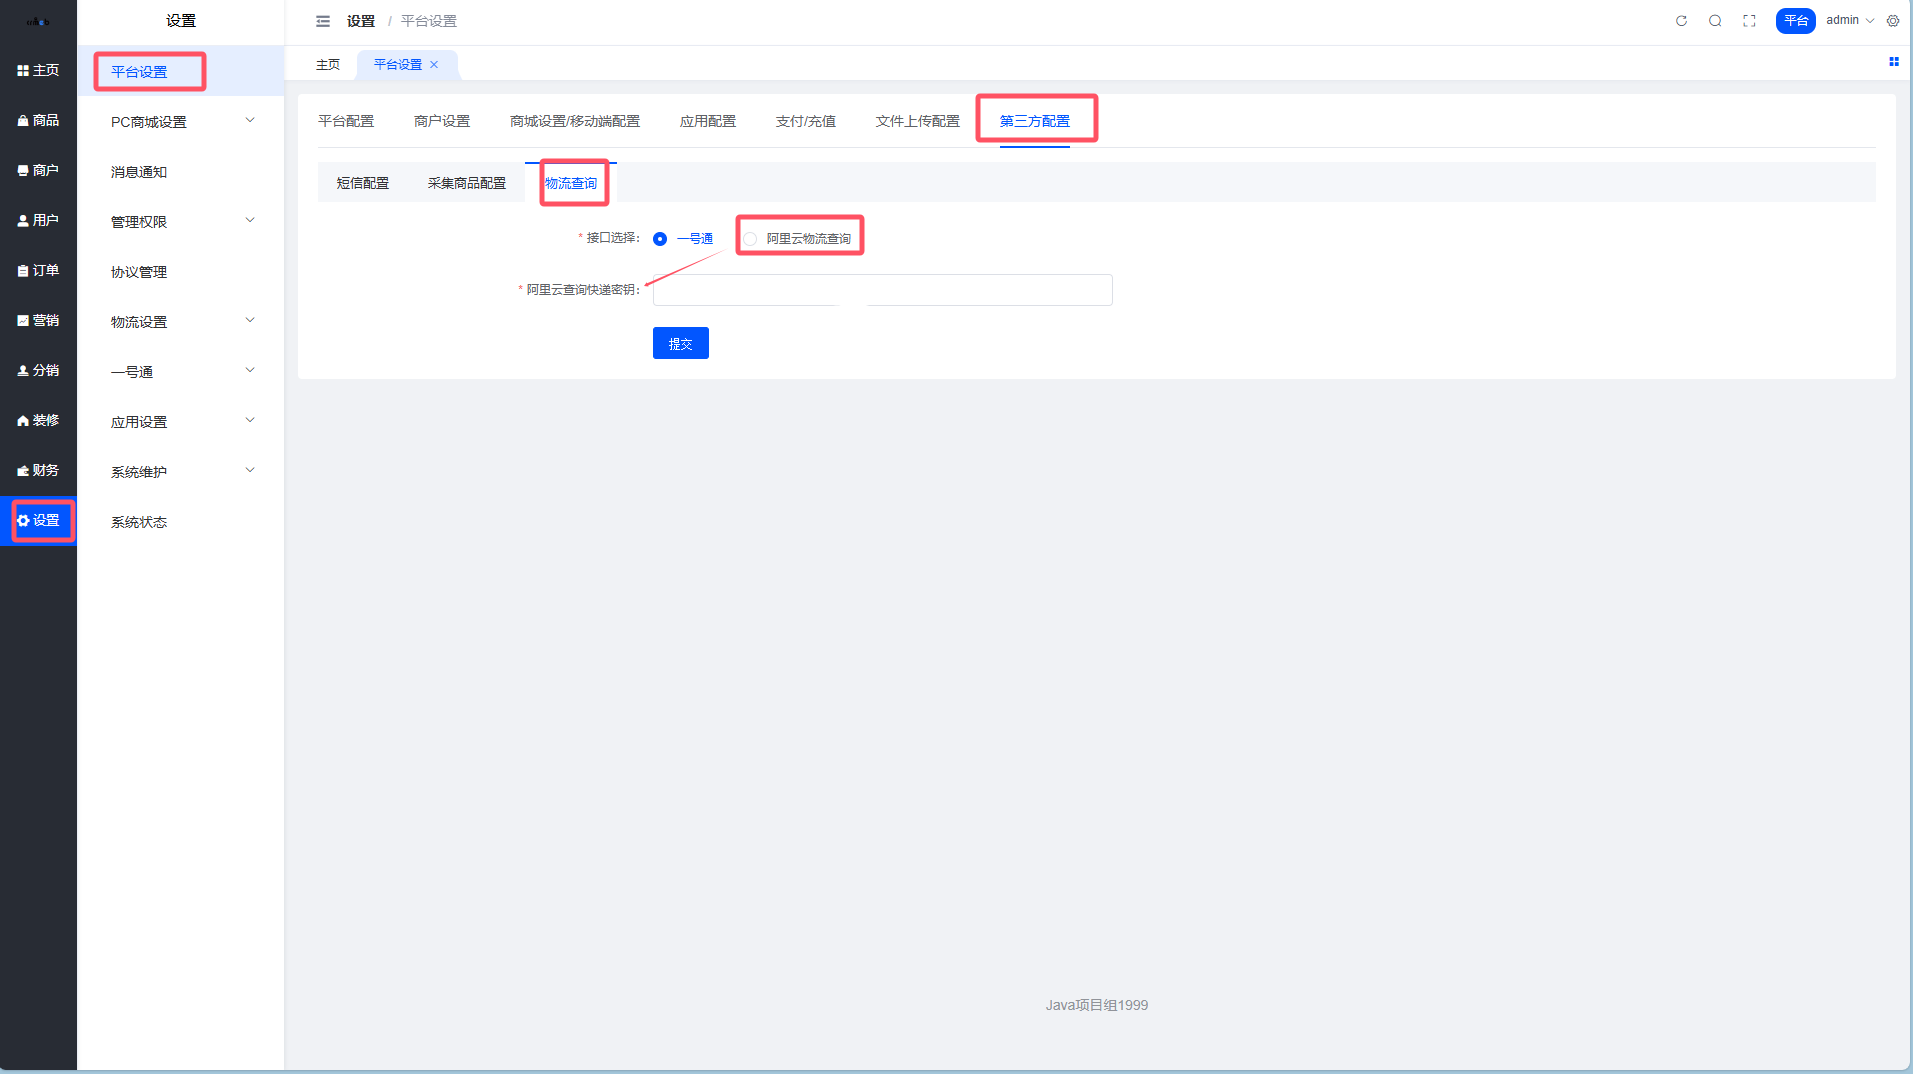Screen dimensions: 1913x1074
Task: Click the refresh icon in top bar
Action: 1681,21
